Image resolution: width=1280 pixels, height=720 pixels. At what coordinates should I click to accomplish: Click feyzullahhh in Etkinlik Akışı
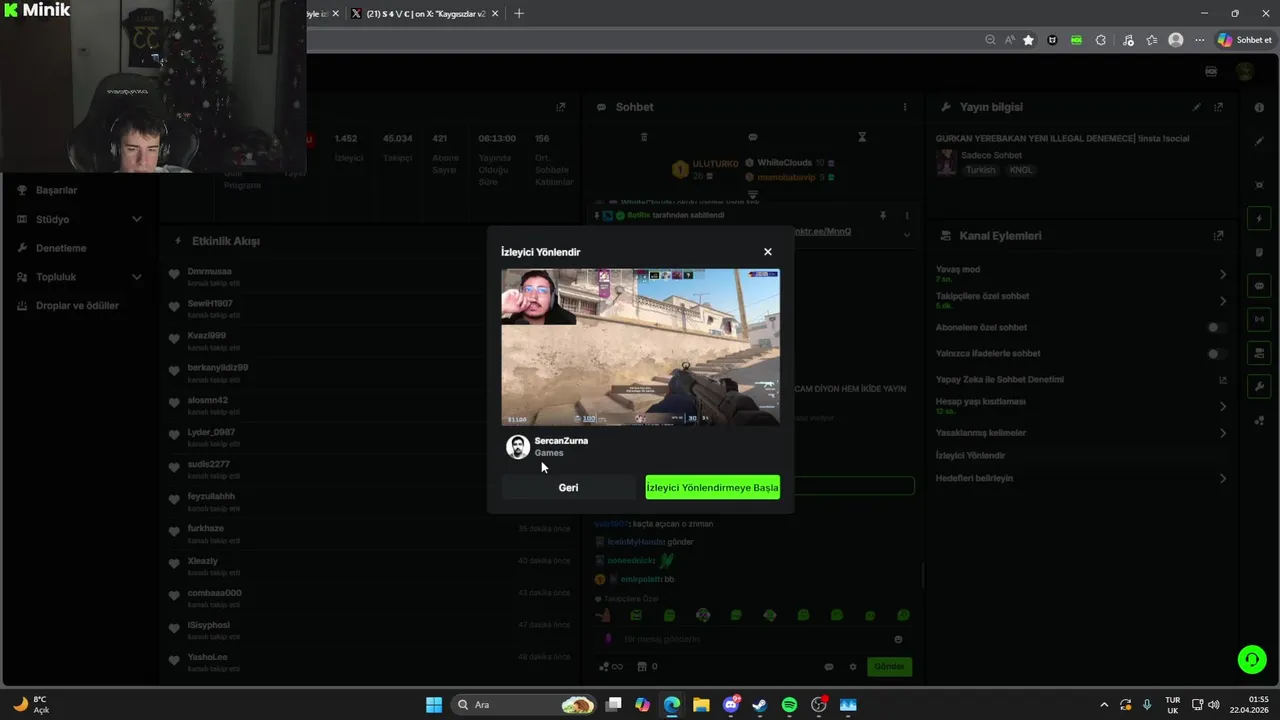[211, 497]
